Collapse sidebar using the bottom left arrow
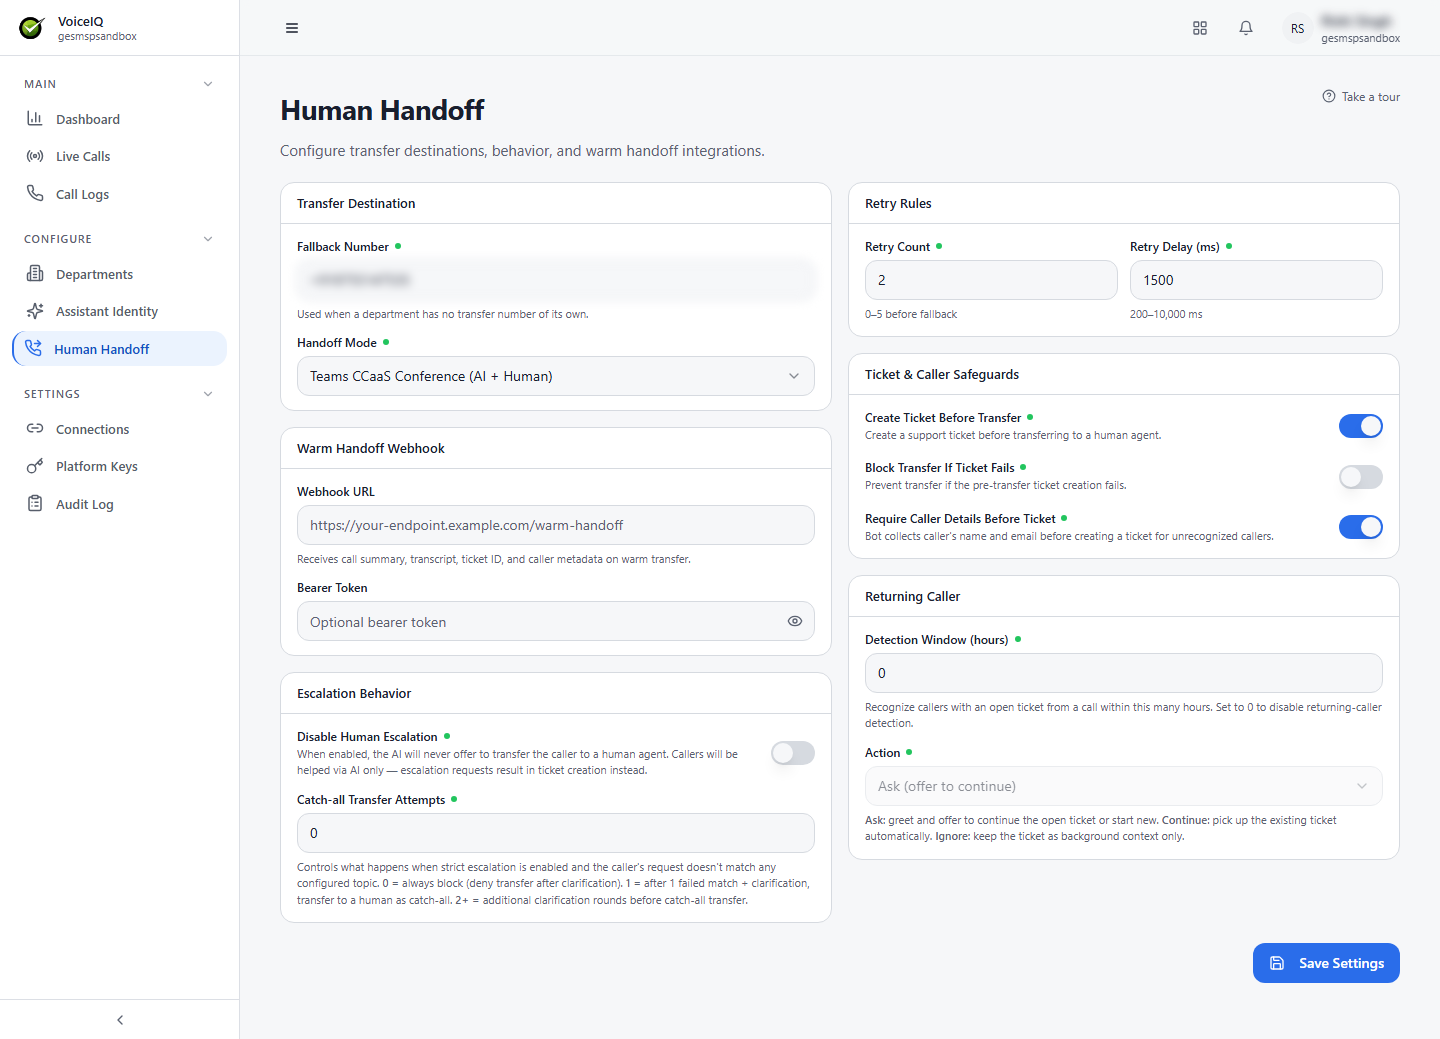Viewport: 1440px width, 1039px height. (120, 1020)
